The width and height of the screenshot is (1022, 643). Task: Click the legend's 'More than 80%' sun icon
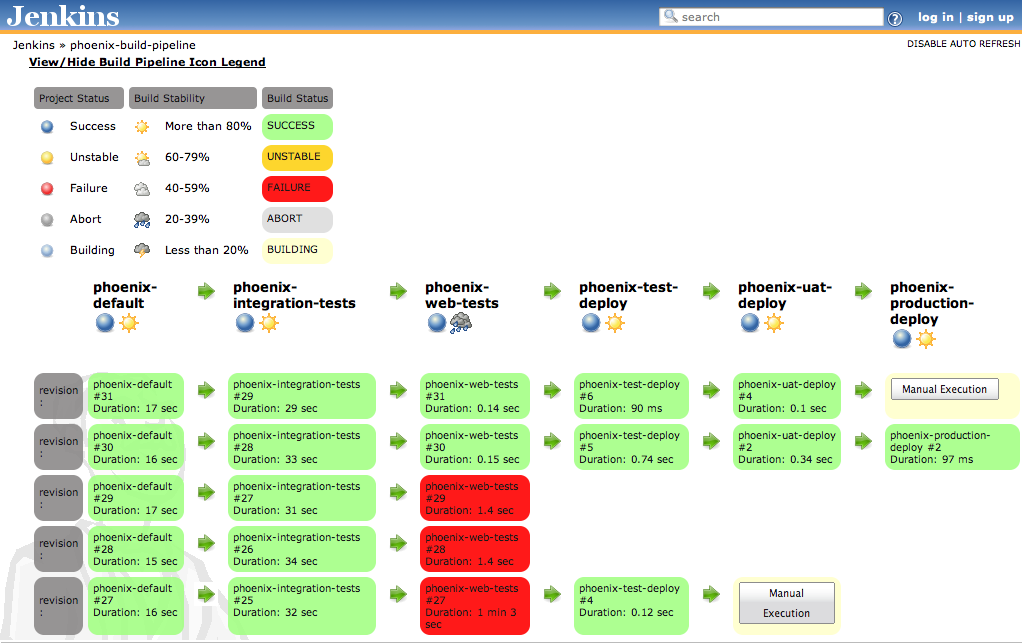pyautogui.click(x=142, y=126)
